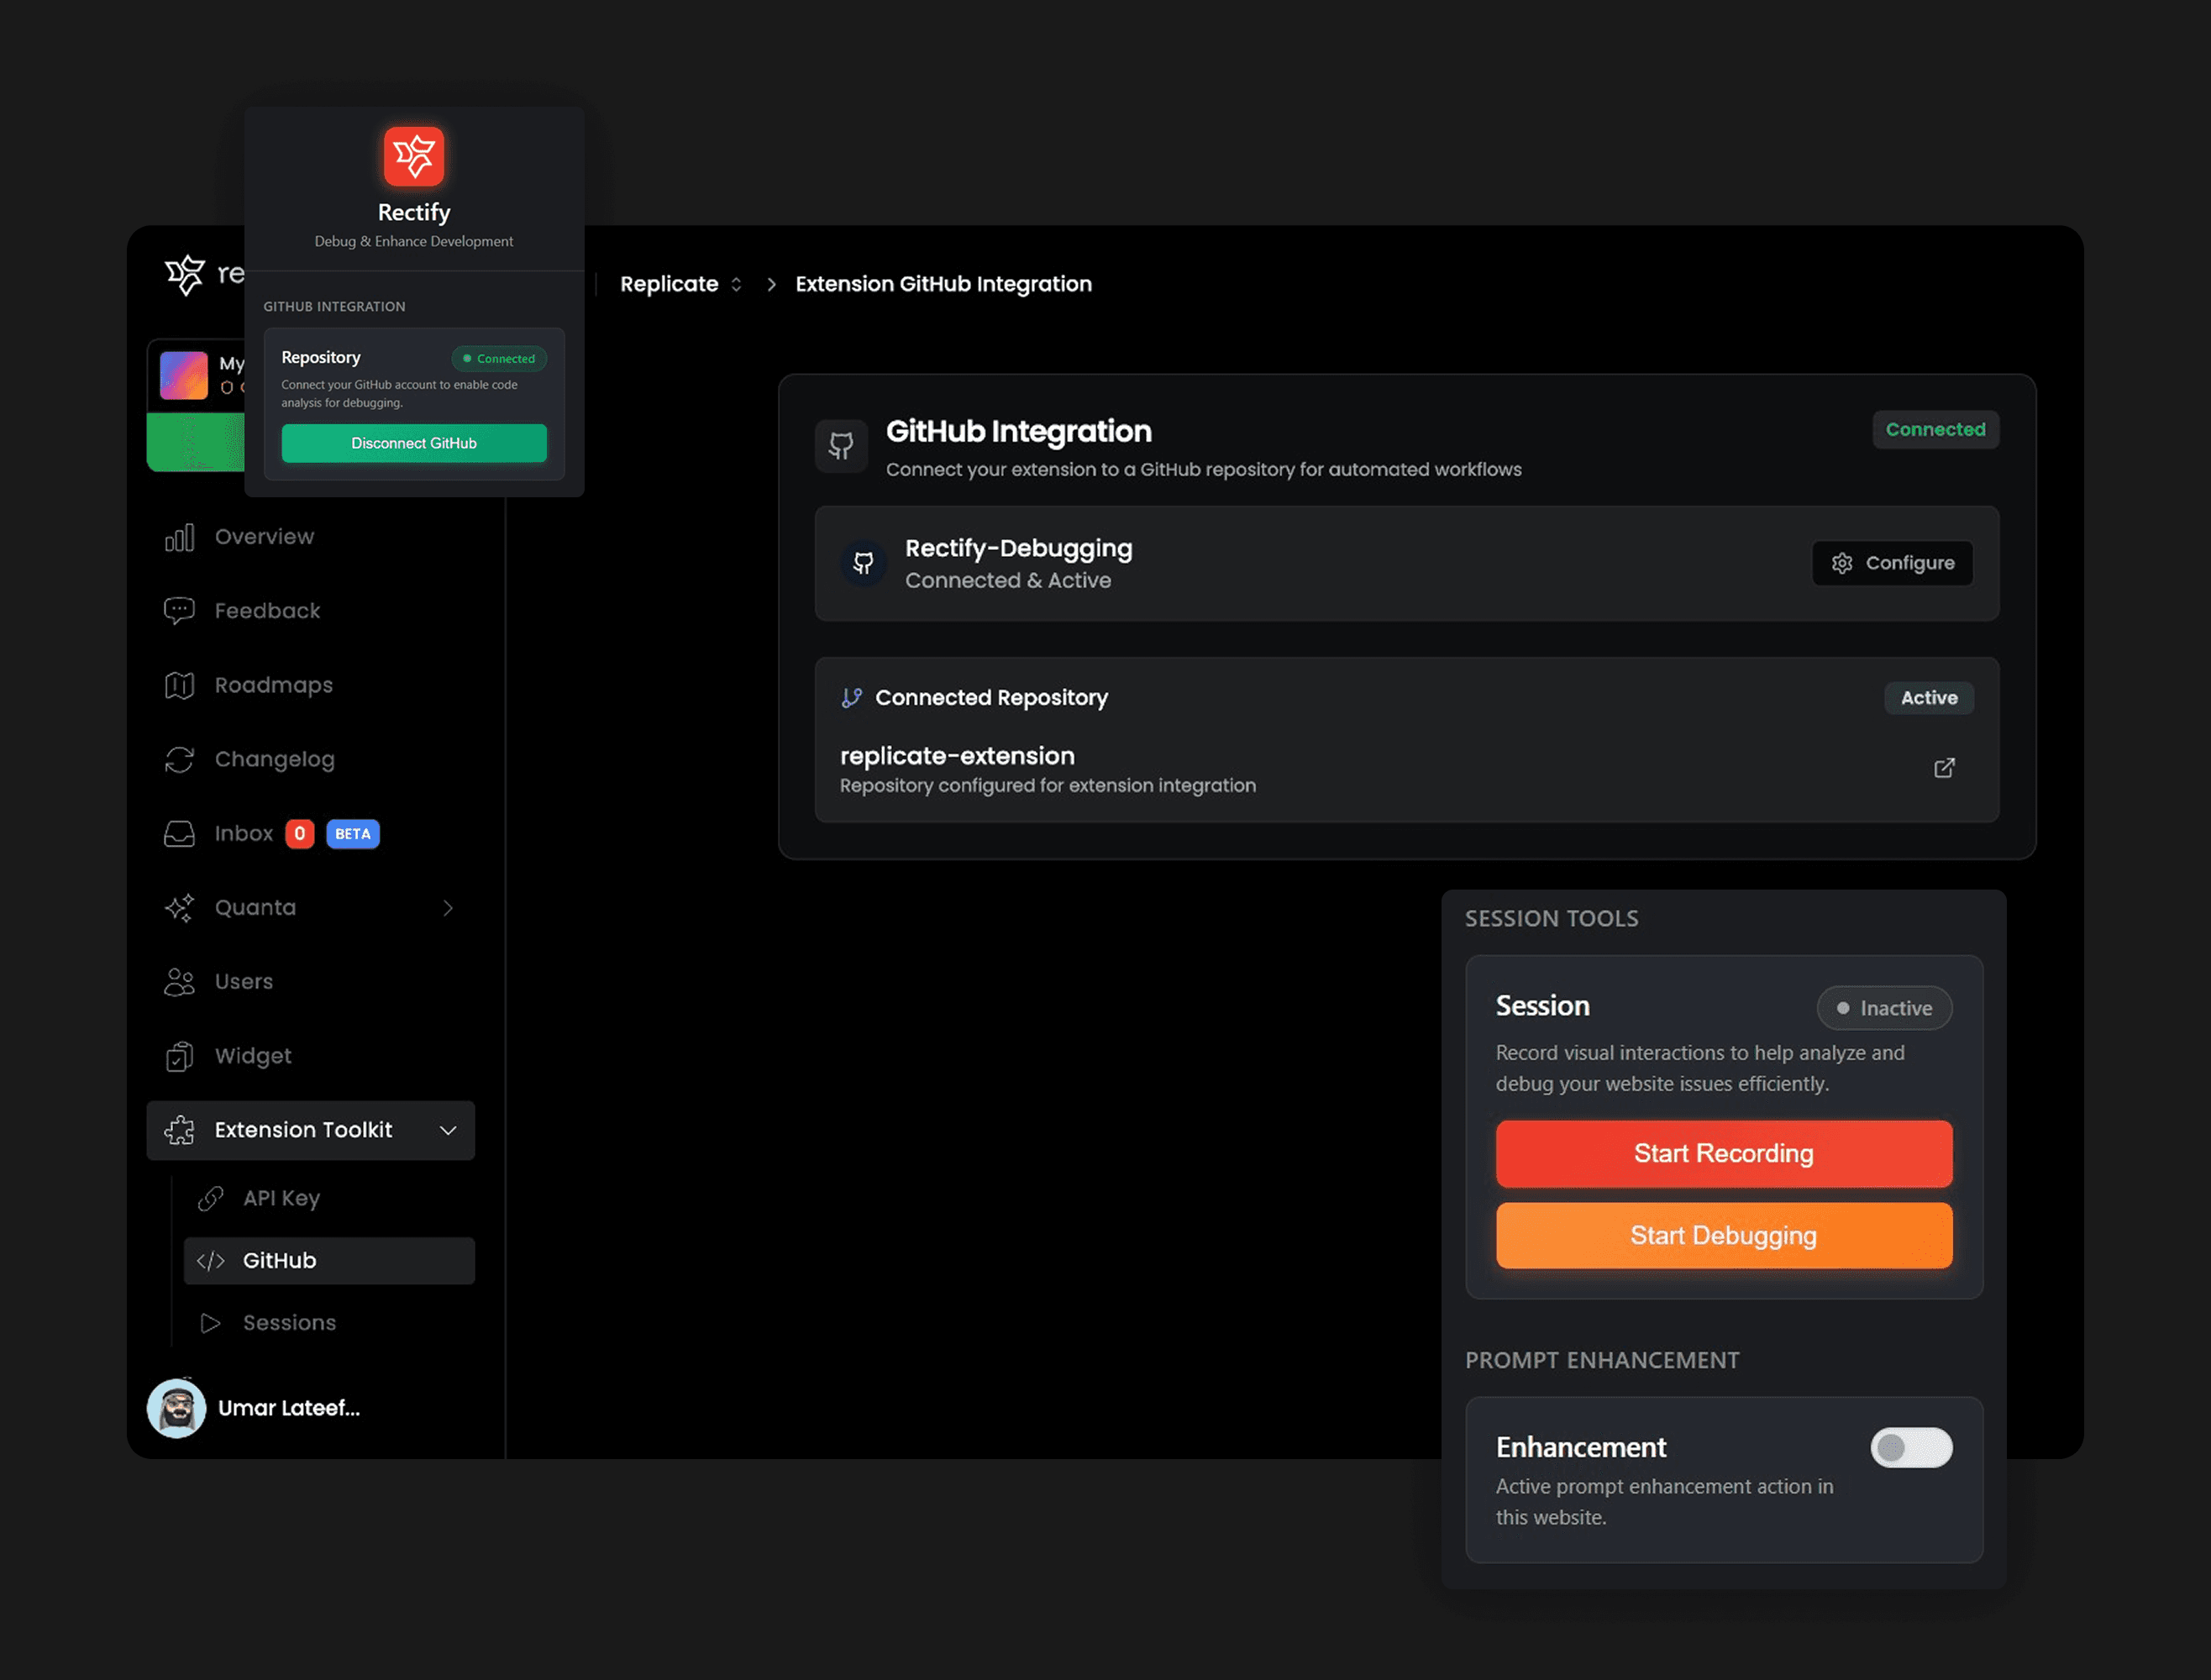
Task: Go to the Feedback section
Action: [x=311, y=611]
